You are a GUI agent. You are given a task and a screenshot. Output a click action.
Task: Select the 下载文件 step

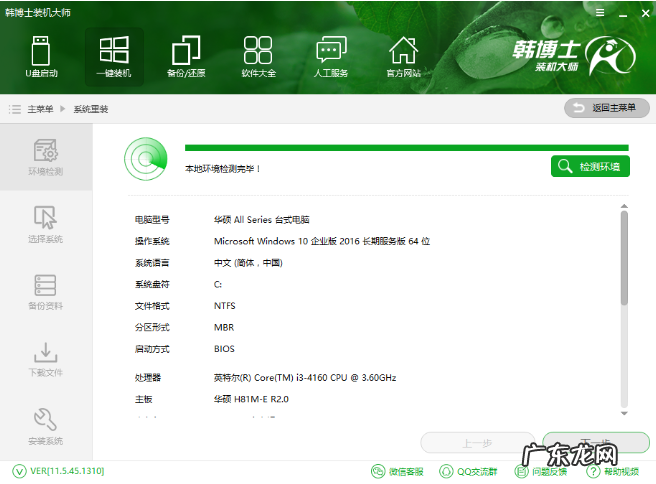(x=46, y=359)
